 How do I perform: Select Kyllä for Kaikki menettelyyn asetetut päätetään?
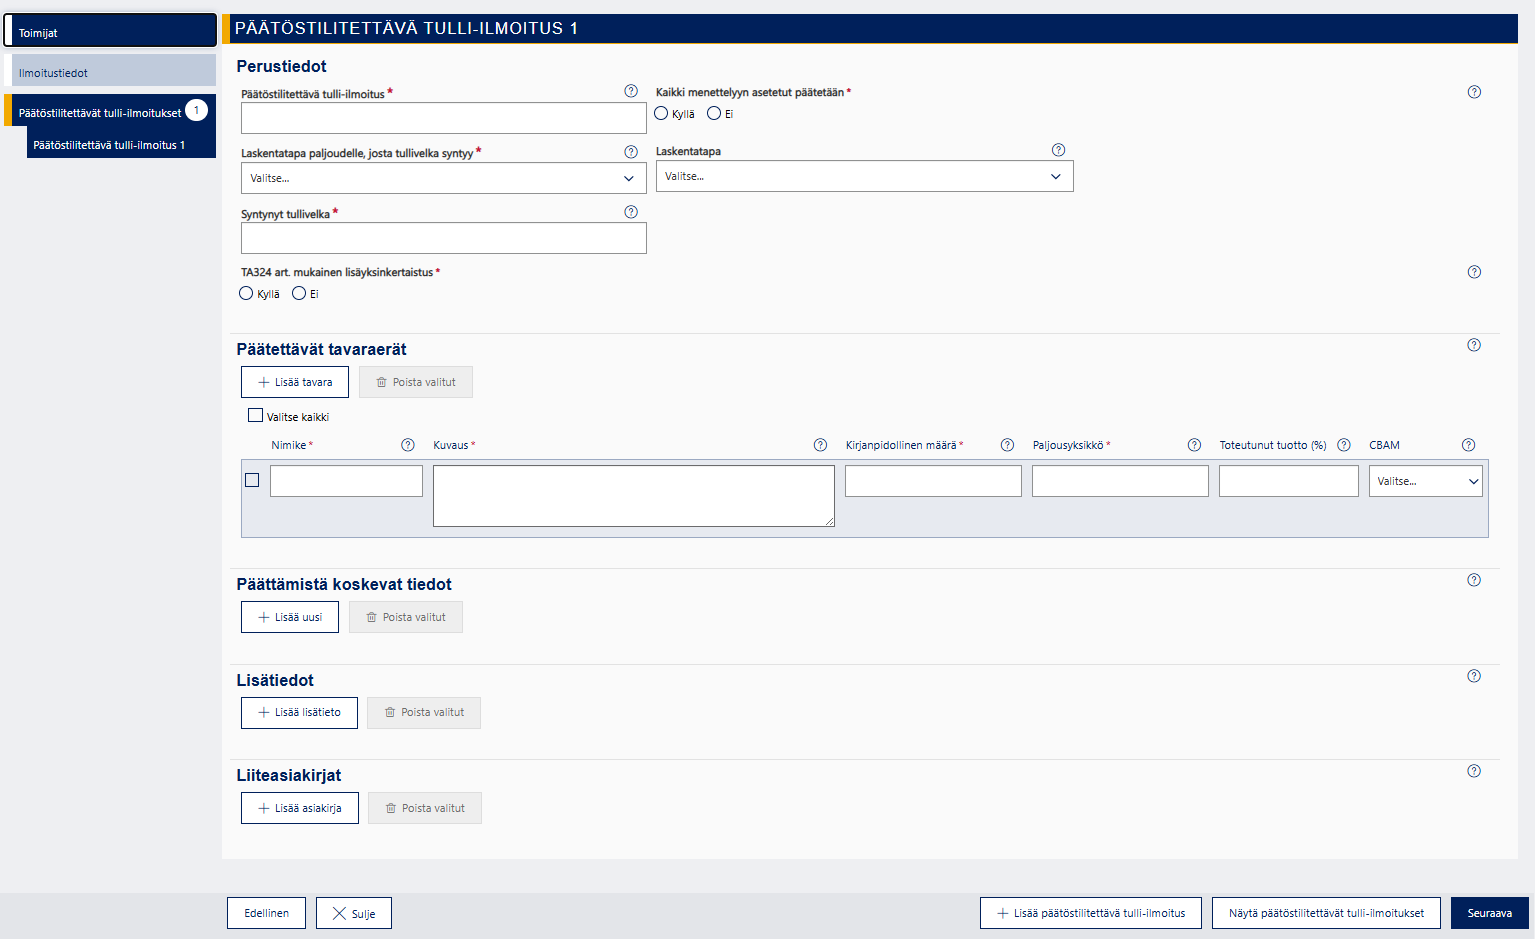(662, 114)
